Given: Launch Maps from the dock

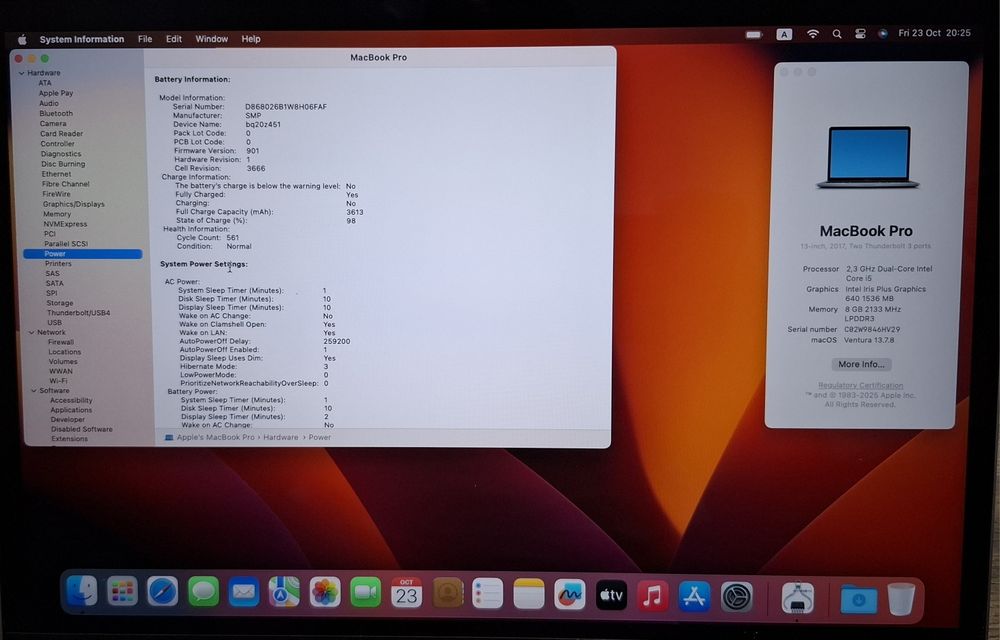Looking at the screenshot, I should tap(284, 592).
